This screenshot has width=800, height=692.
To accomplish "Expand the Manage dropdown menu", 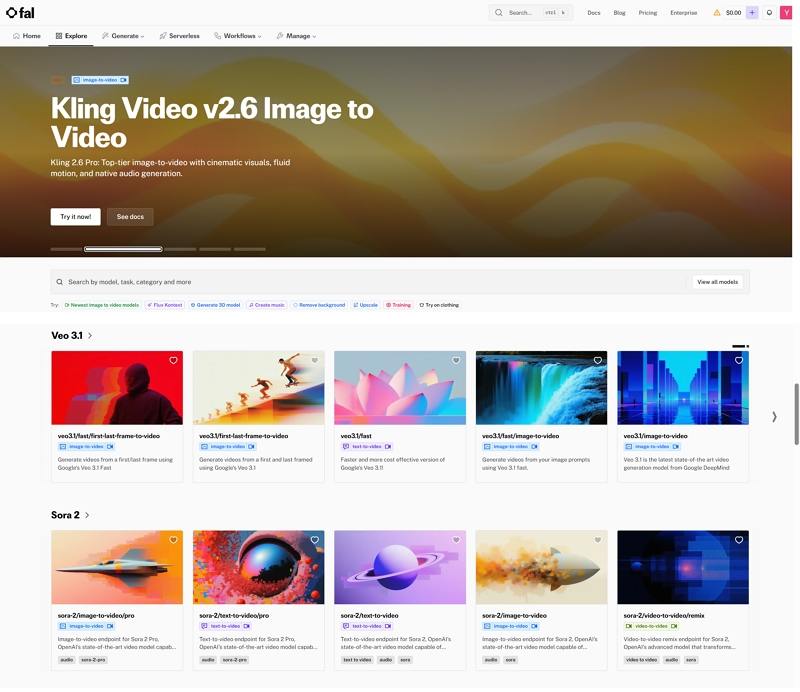I will [x=296, y=36].
